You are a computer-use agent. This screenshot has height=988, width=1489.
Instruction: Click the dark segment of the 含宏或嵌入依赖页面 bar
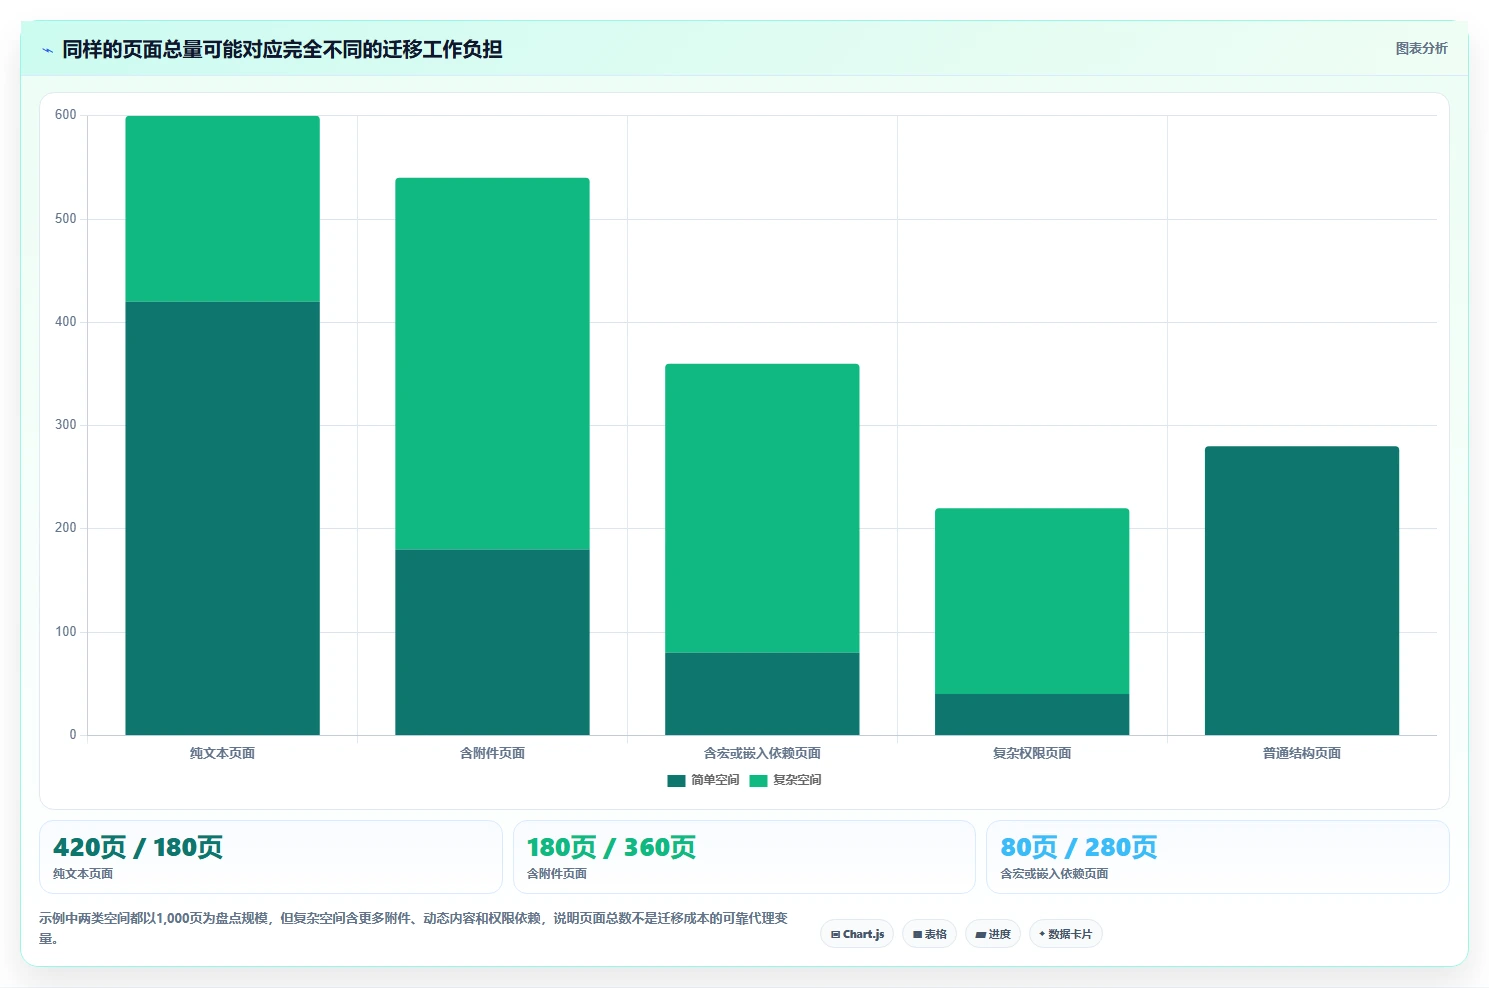point(762,694)
